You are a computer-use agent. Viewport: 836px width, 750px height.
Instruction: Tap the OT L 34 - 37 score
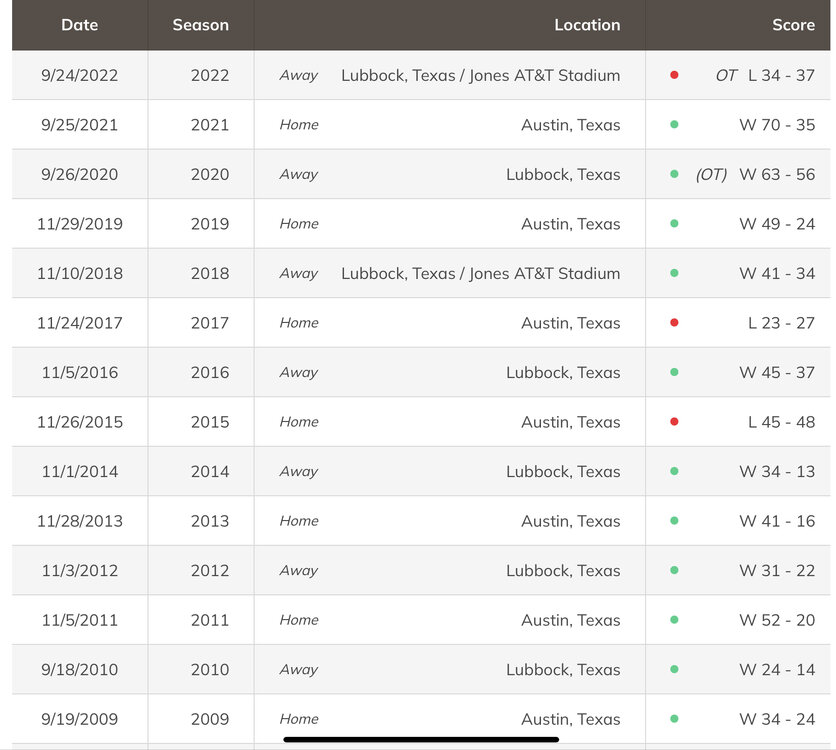click(x=765, y=75)
